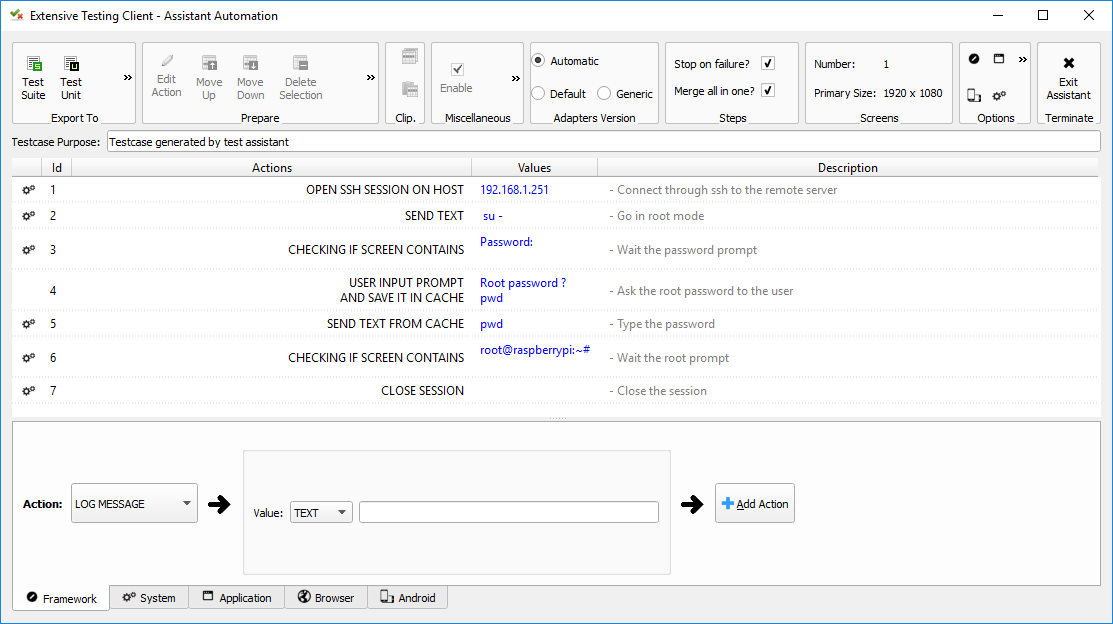Expand the Options group overflow chevron
Viewport: 1113px width, 624px height.
click(1022, 60)
